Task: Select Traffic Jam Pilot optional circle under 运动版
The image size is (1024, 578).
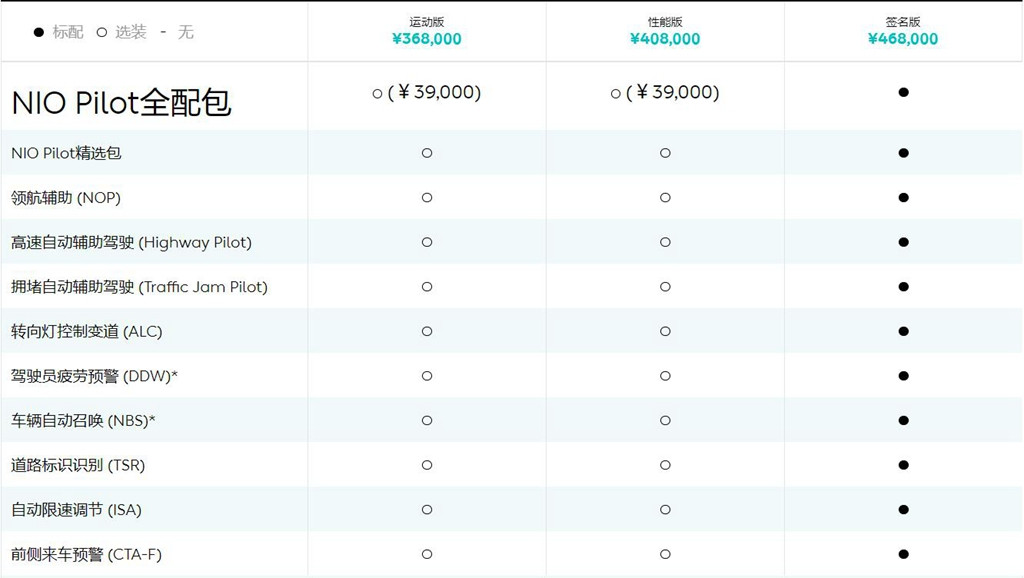Action: (426, 287)
